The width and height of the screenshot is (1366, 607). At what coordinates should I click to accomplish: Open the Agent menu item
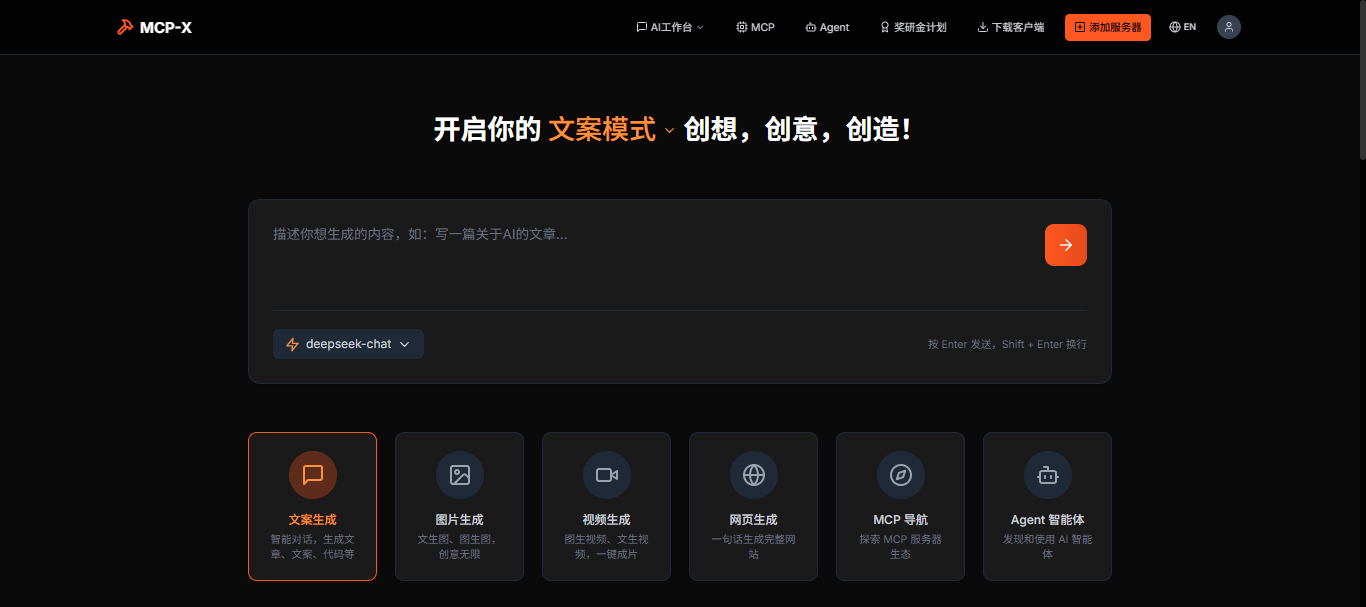pyautogui.click(x=827, y=27)
